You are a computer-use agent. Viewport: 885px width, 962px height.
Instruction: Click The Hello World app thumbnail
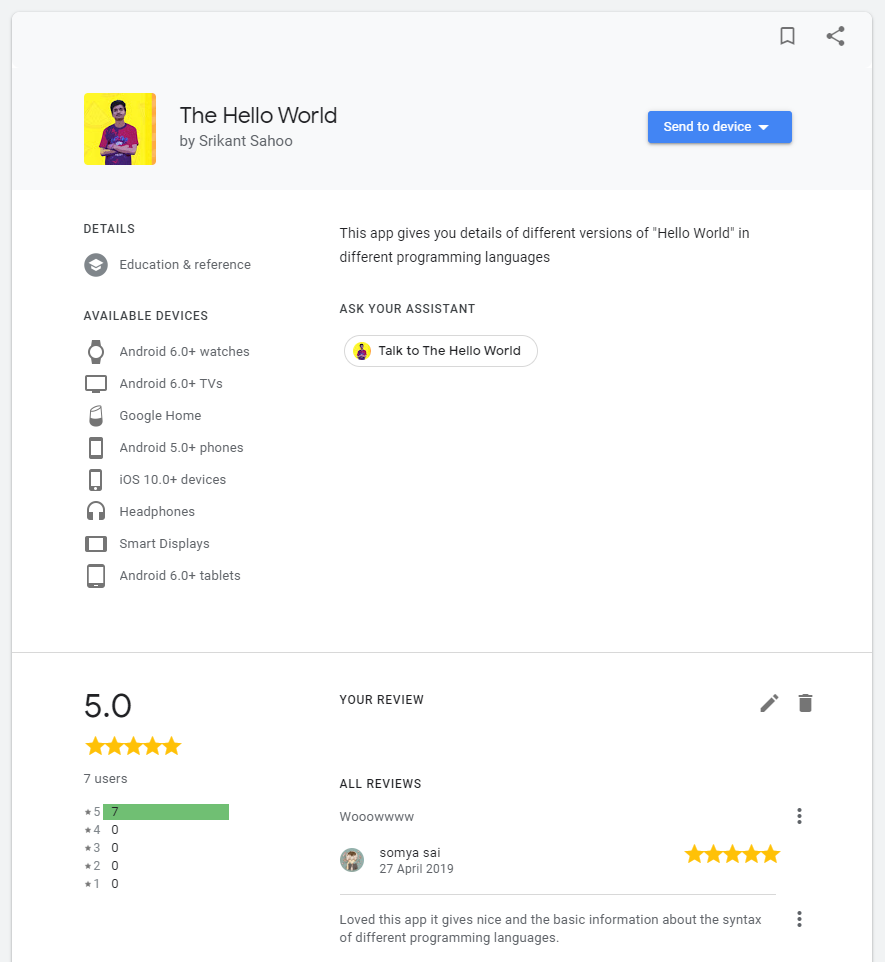tap(119, 129)
